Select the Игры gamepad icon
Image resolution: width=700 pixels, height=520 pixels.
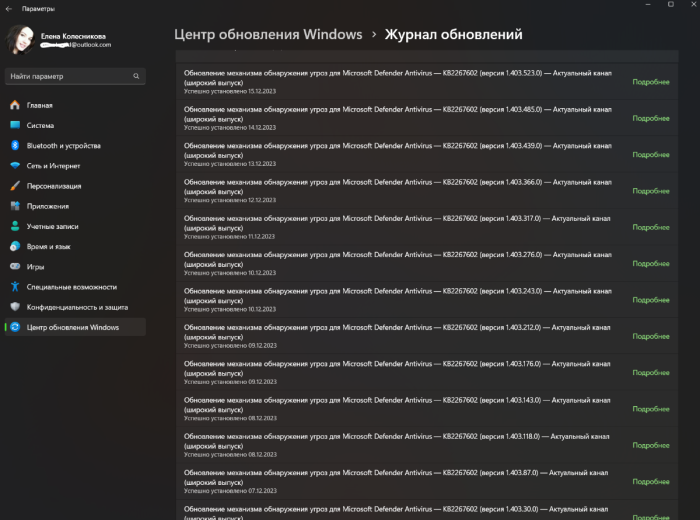click(x=15, y=266)
